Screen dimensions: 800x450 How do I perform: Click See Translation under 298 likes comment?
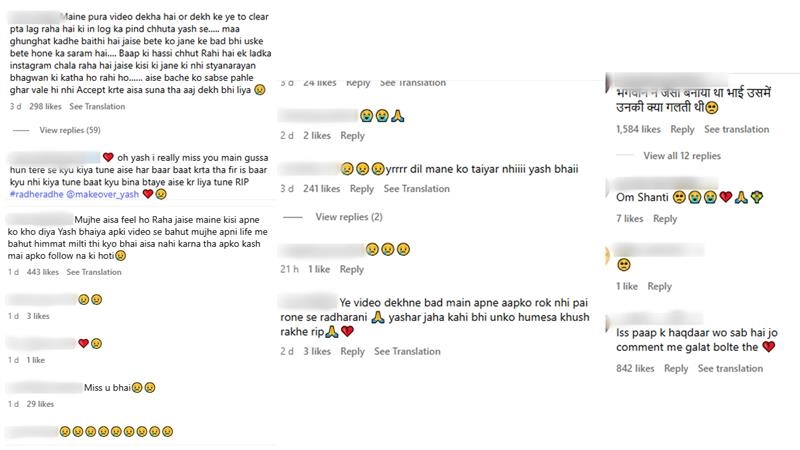click(x=97, y=107)
